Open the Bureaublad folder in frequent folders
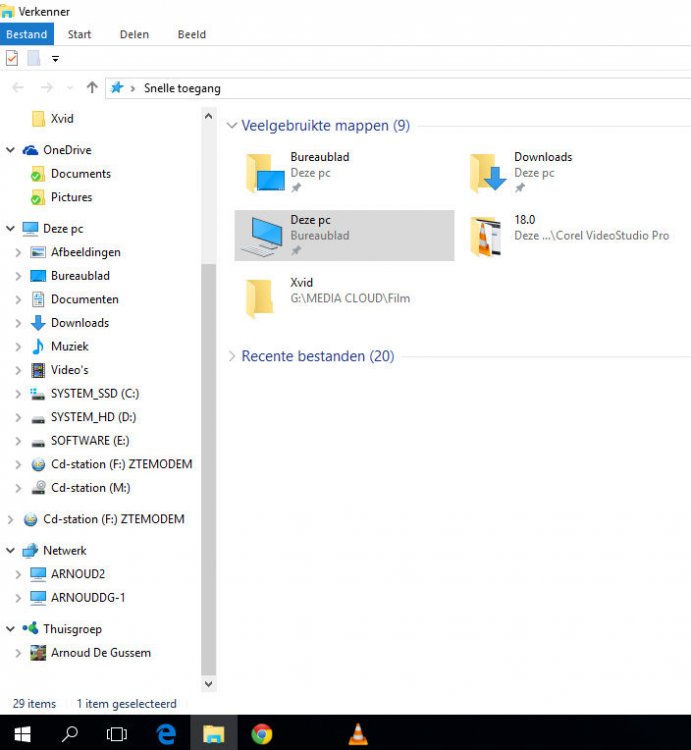The width and height of the screenshot is (691, 750). [x=264, y=172]
